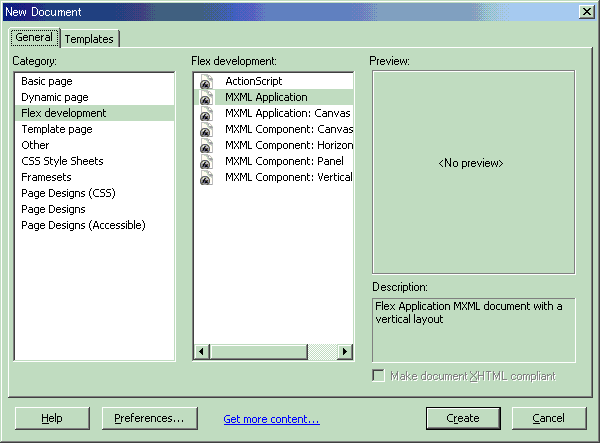This screenshot has height=443, width=600.
Task: Click the MXML Component: Vertical file icon
Action: pyautogui.click(x=206, y=178)
